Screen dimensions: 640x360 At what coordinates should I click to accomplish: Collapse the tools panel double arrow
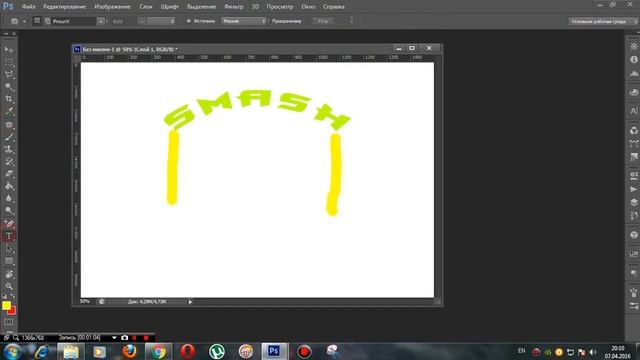tap(6, 34)
